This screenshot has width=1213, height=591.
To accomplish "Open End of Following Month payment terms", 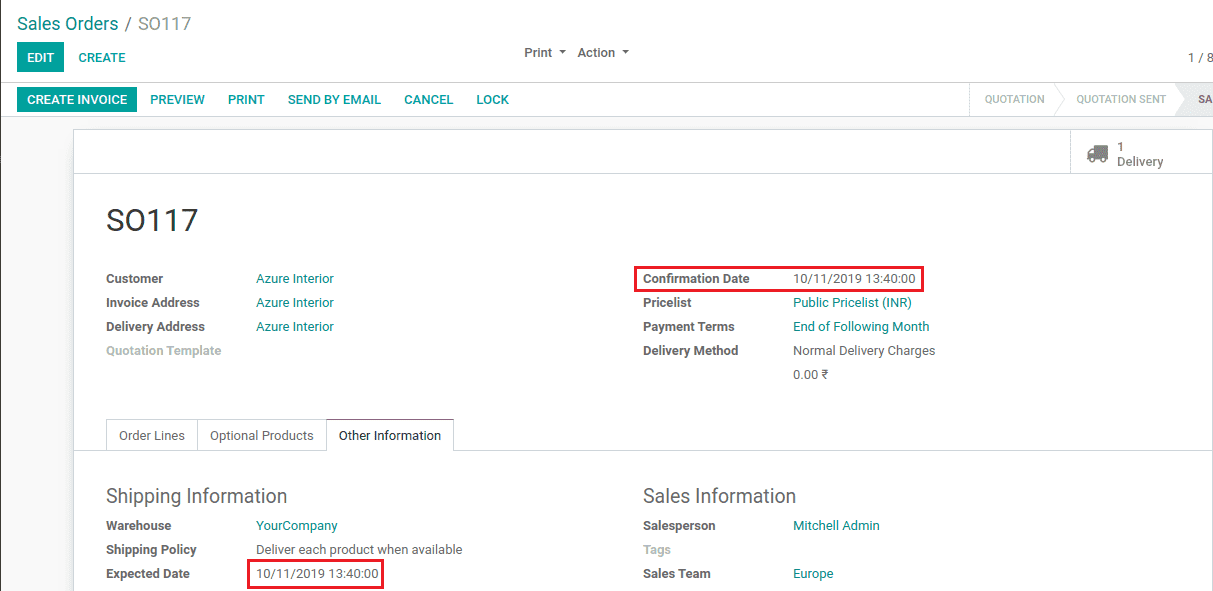I will [861, 327].
